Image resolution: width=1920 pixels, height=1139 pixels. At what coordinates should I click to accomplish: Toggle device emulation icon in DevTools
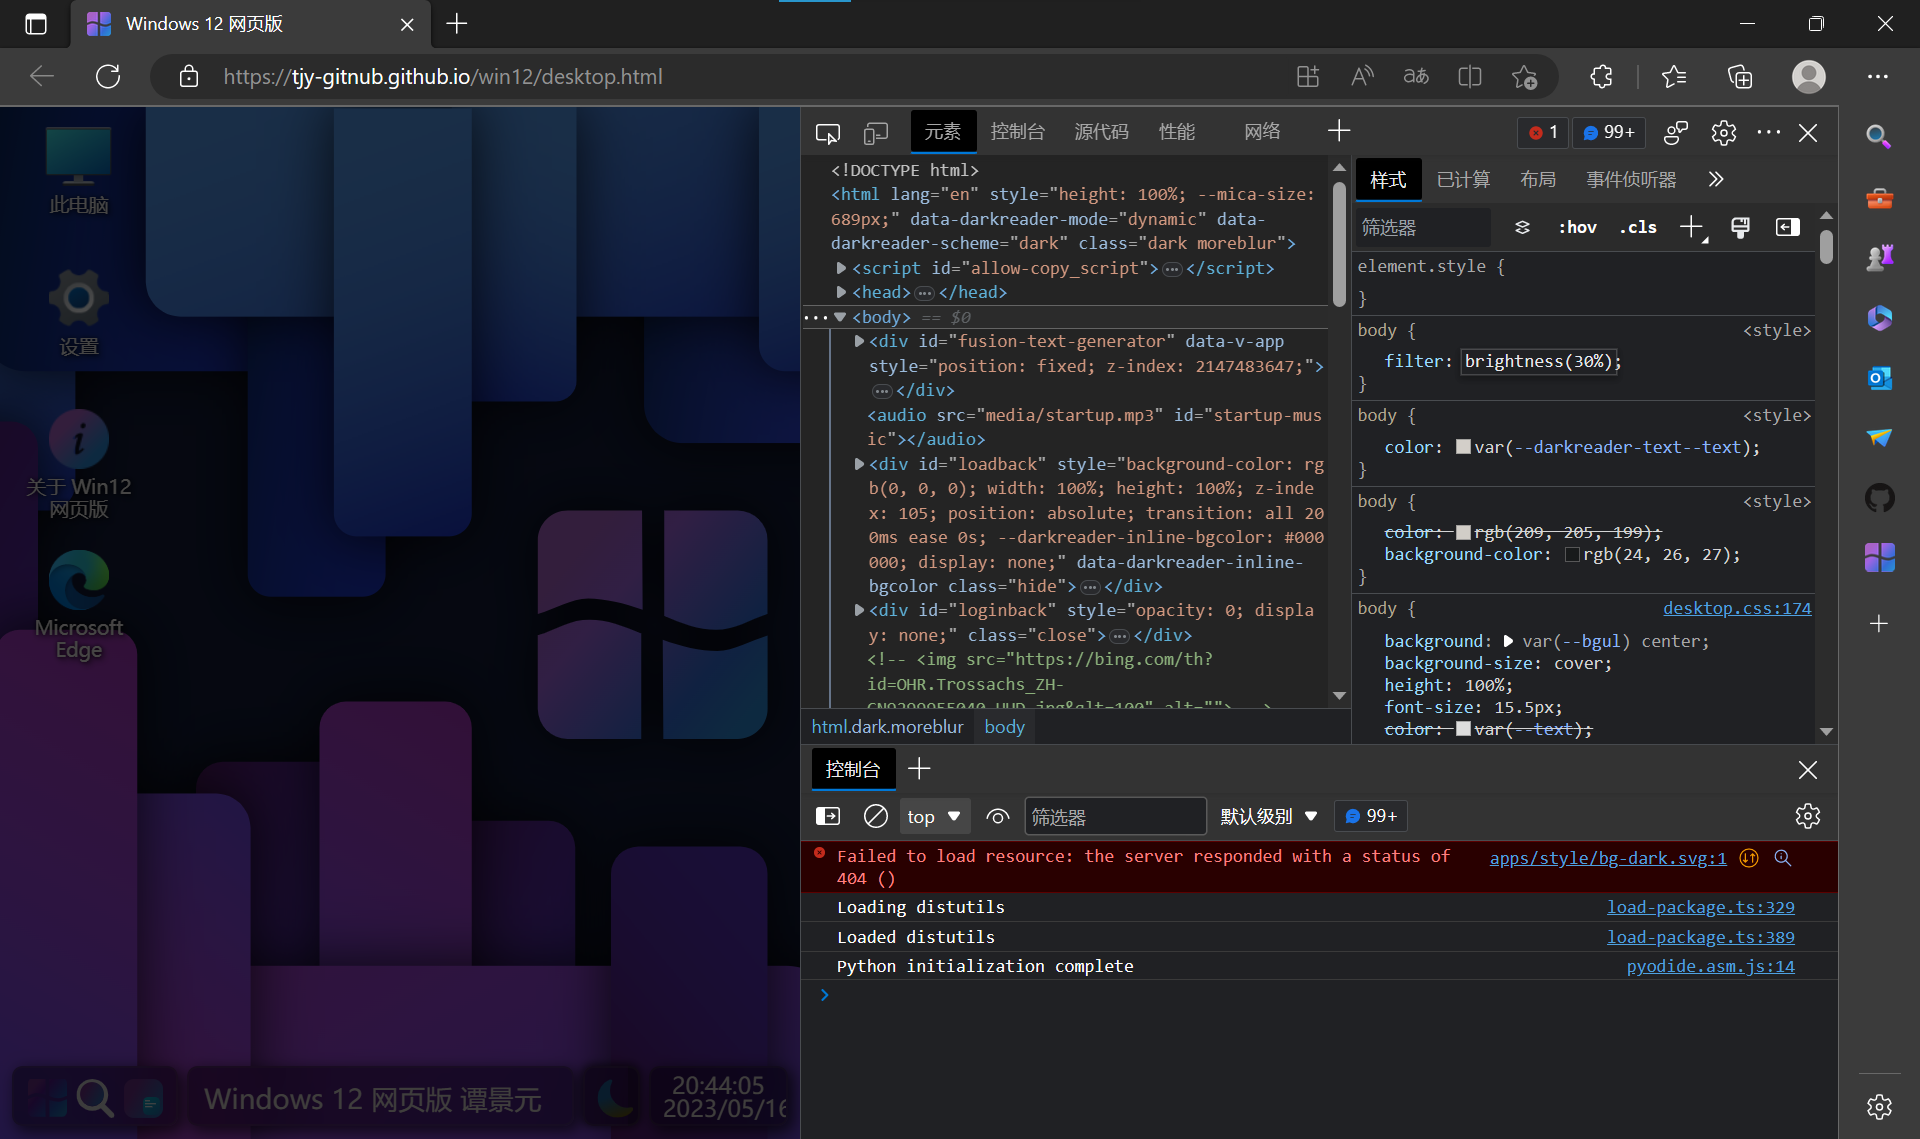876,133
